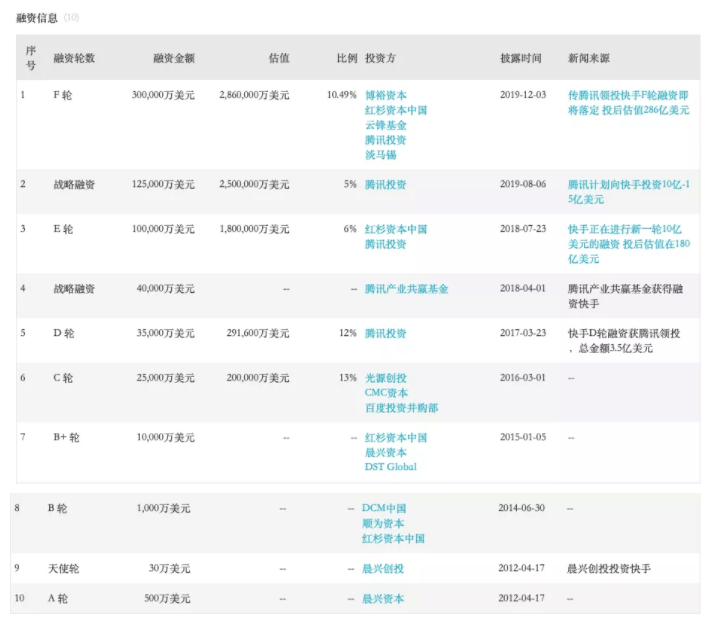
Task: Click the 融资信息 section heading
Action: click(35, 17)
